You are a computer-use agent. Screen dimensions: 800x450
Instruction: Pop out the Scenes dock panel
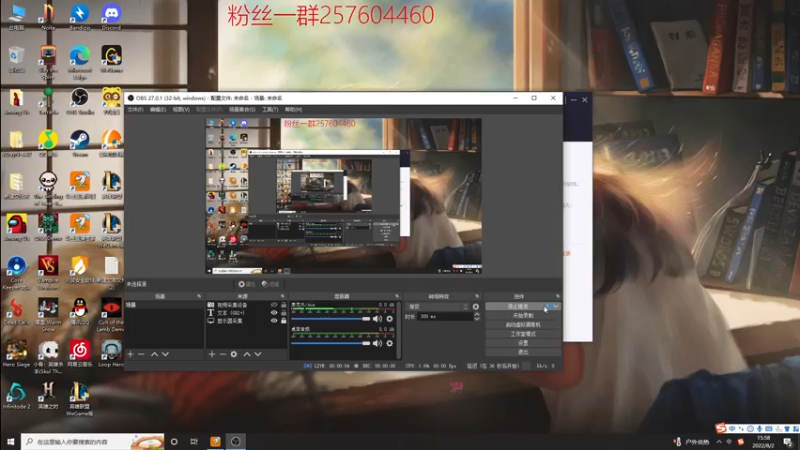199,296
